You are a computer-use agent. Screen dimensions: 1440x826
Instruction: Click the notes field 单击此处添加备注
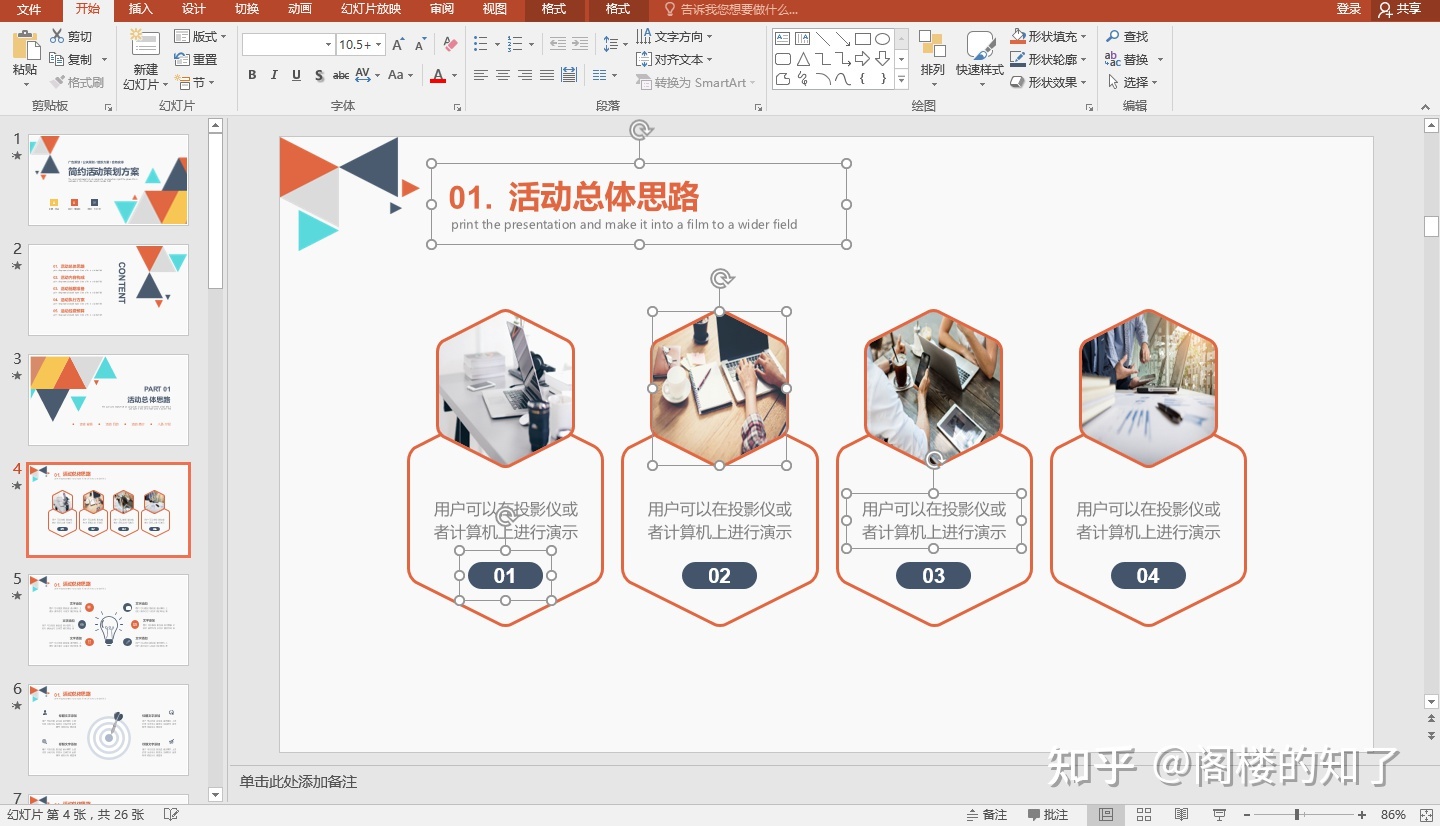298,782
